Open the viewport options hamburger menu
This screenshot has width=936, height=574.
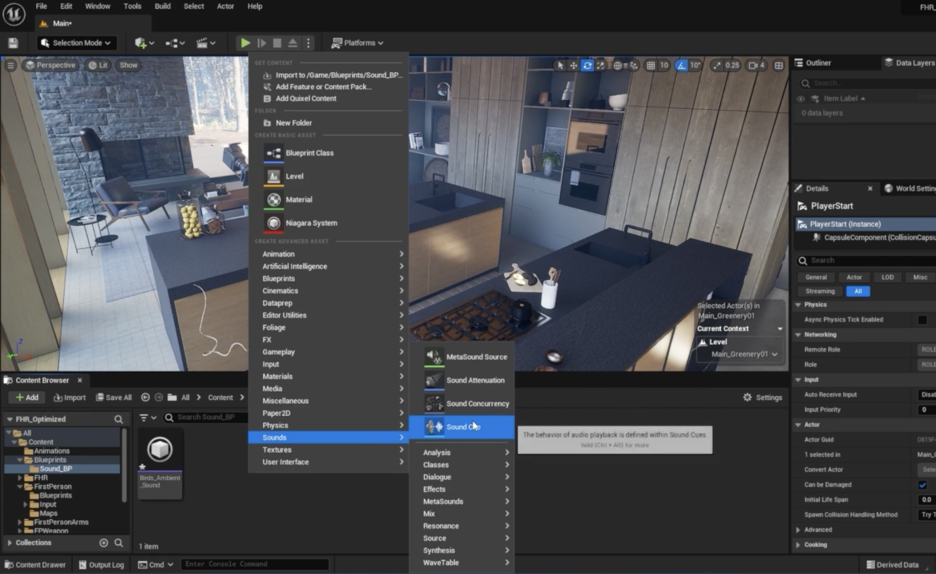[11, 65]
